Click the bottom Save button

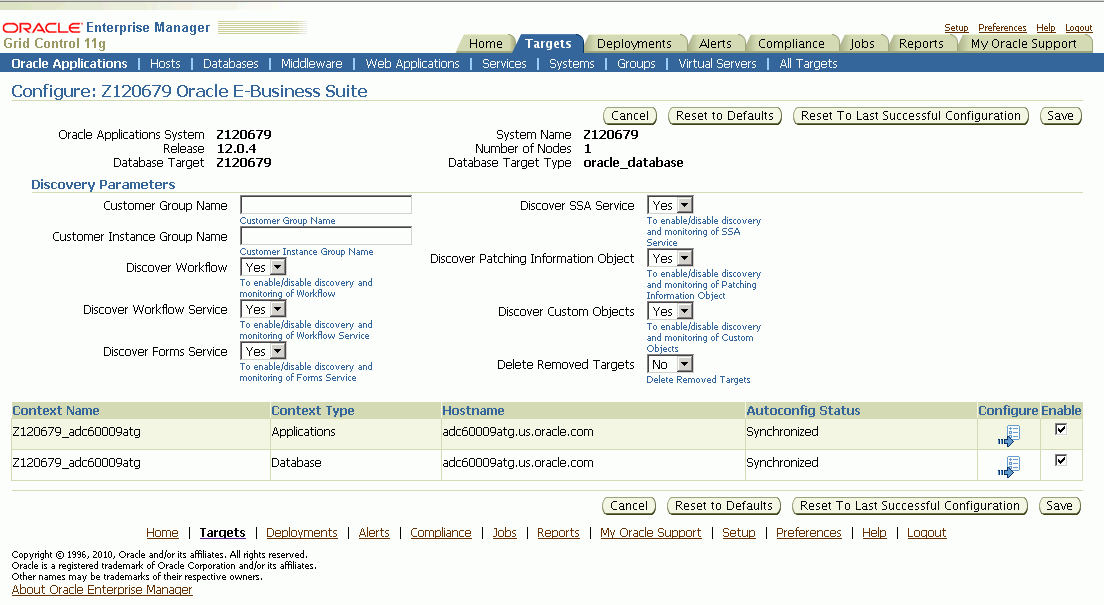1059,506
